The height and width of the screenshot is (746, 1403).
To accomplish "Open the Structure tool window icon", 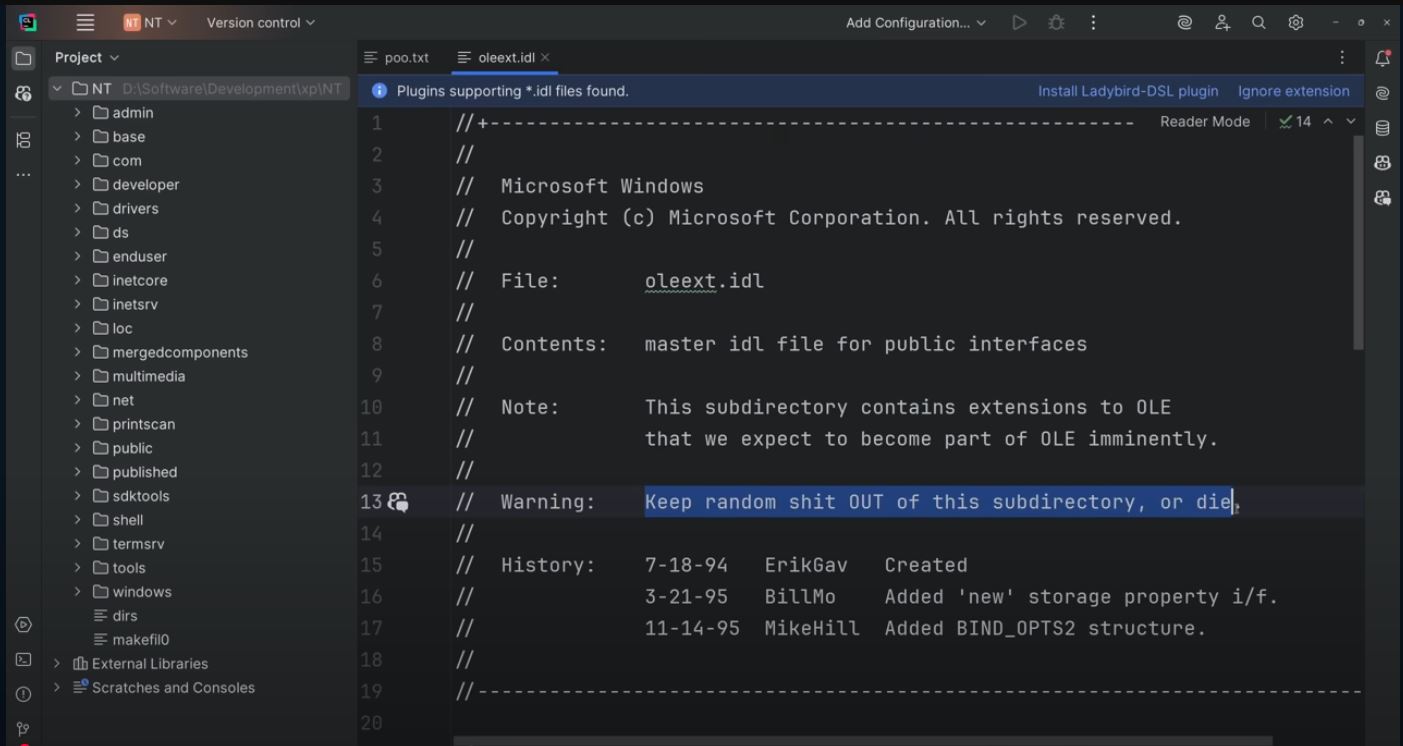I will 23,140.
